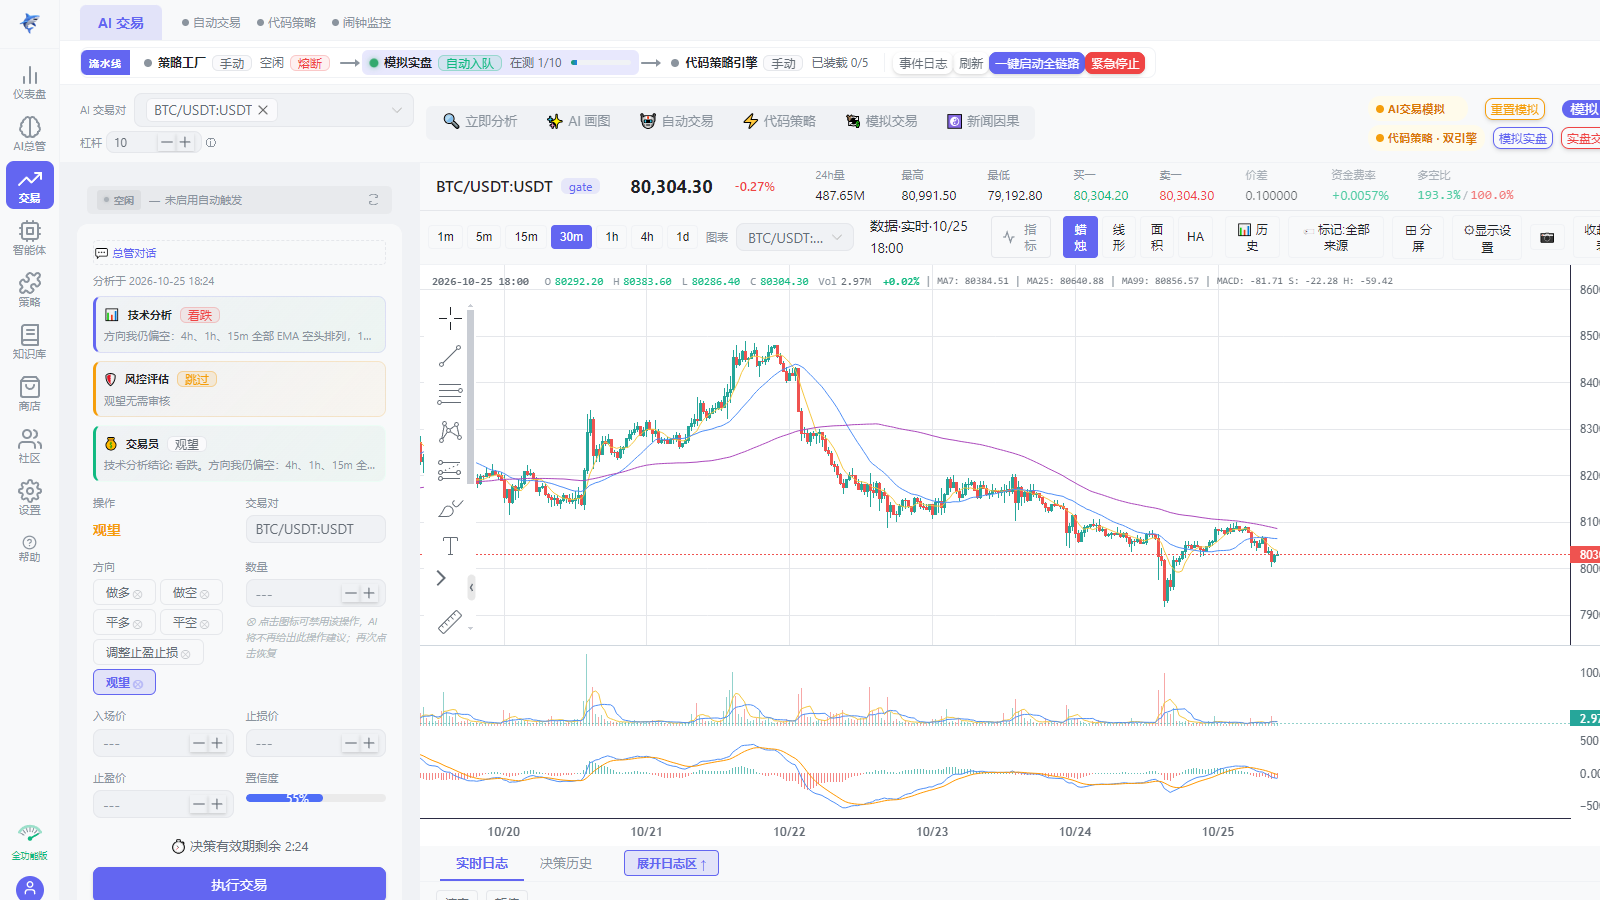The height and width of the screenshot is (900, 1600).
Task: Switch to 4h timeframe
Action: coord(647,237)
